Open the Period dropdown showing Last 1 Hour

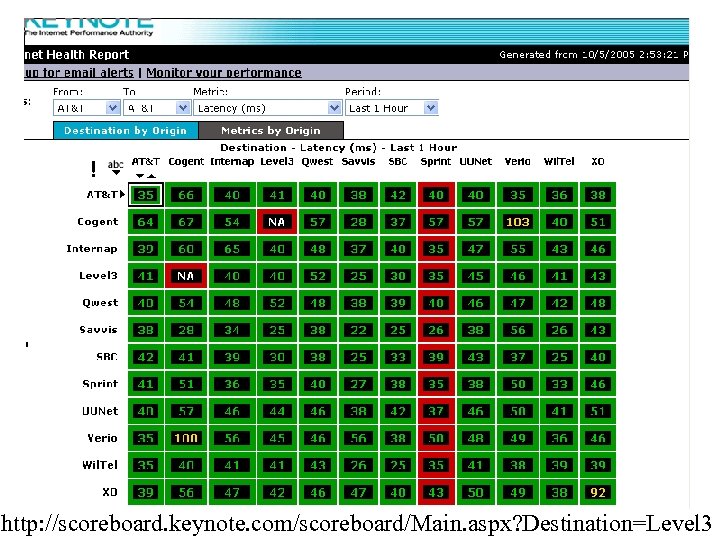(392, 108)
